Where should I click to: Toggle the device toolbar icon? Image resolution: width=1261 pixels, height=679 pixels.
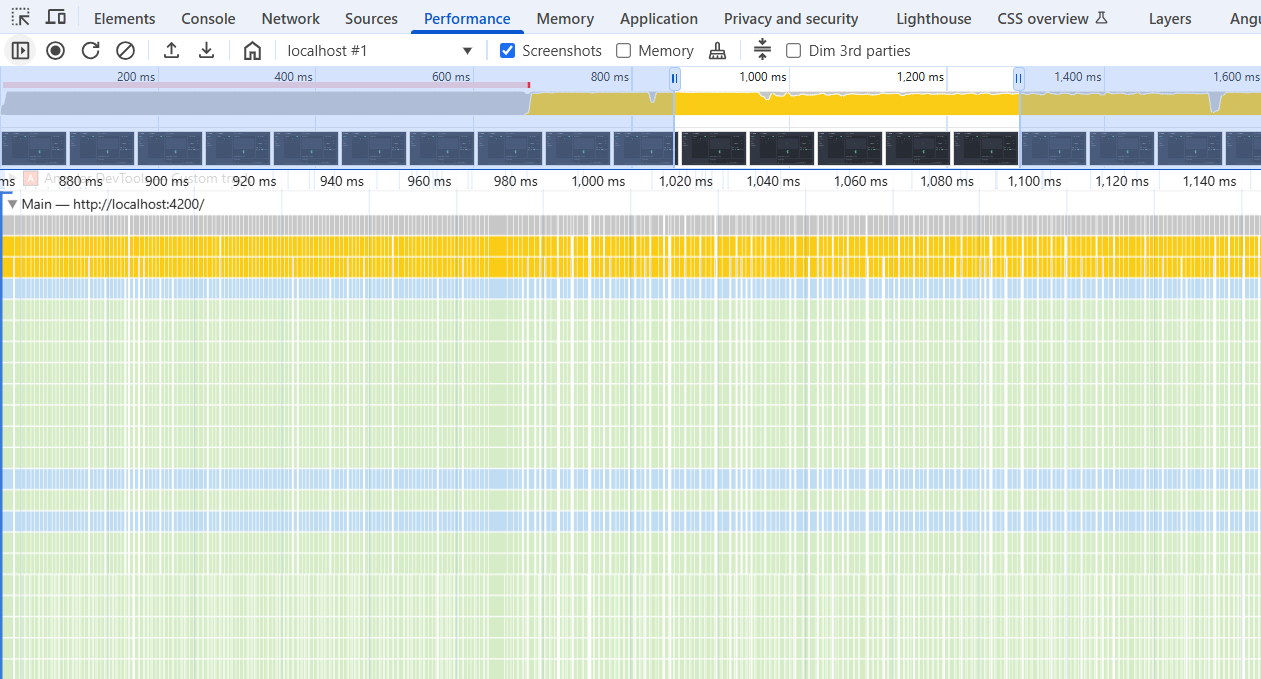(x=56, y=18)
